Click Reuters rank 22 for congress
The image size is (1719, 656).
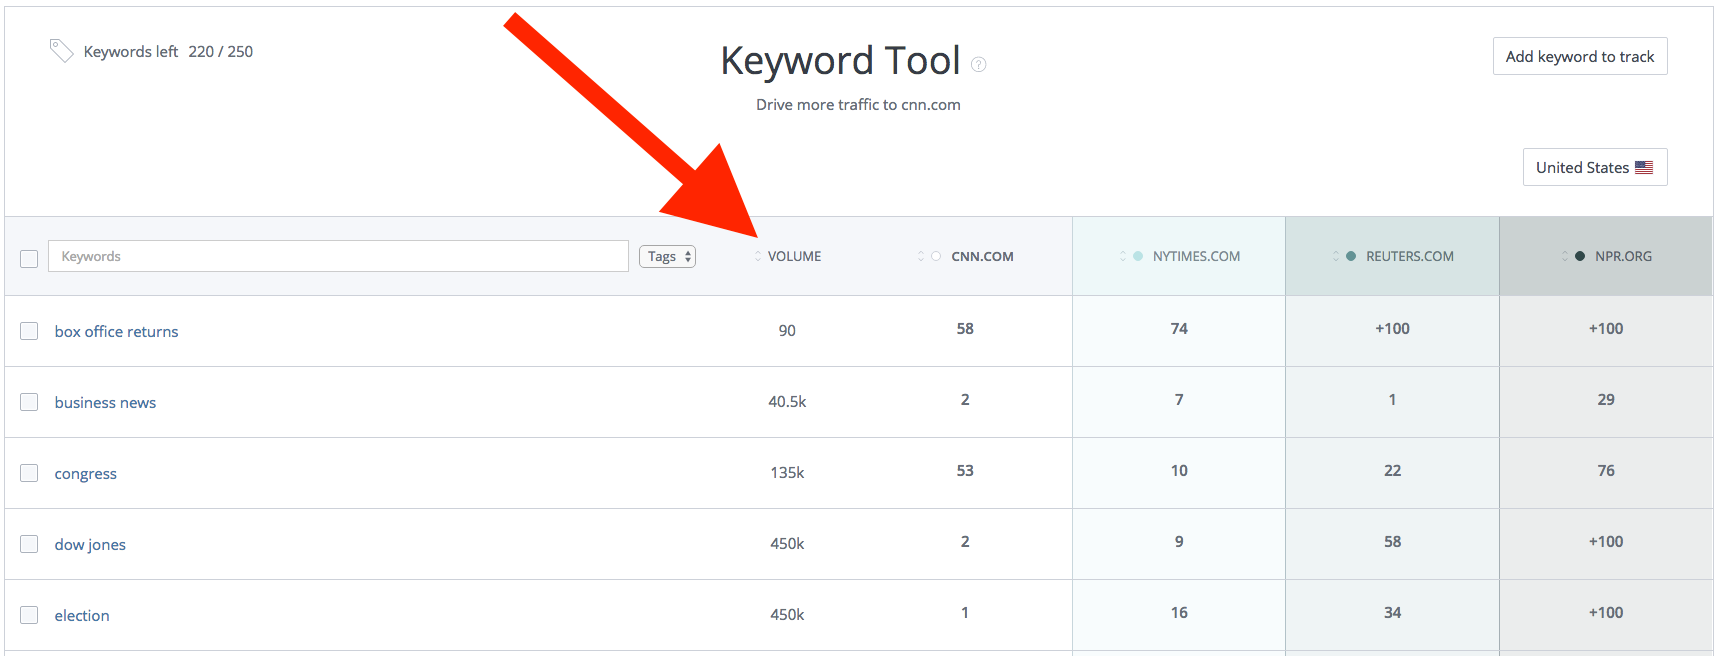[1392, 470]
